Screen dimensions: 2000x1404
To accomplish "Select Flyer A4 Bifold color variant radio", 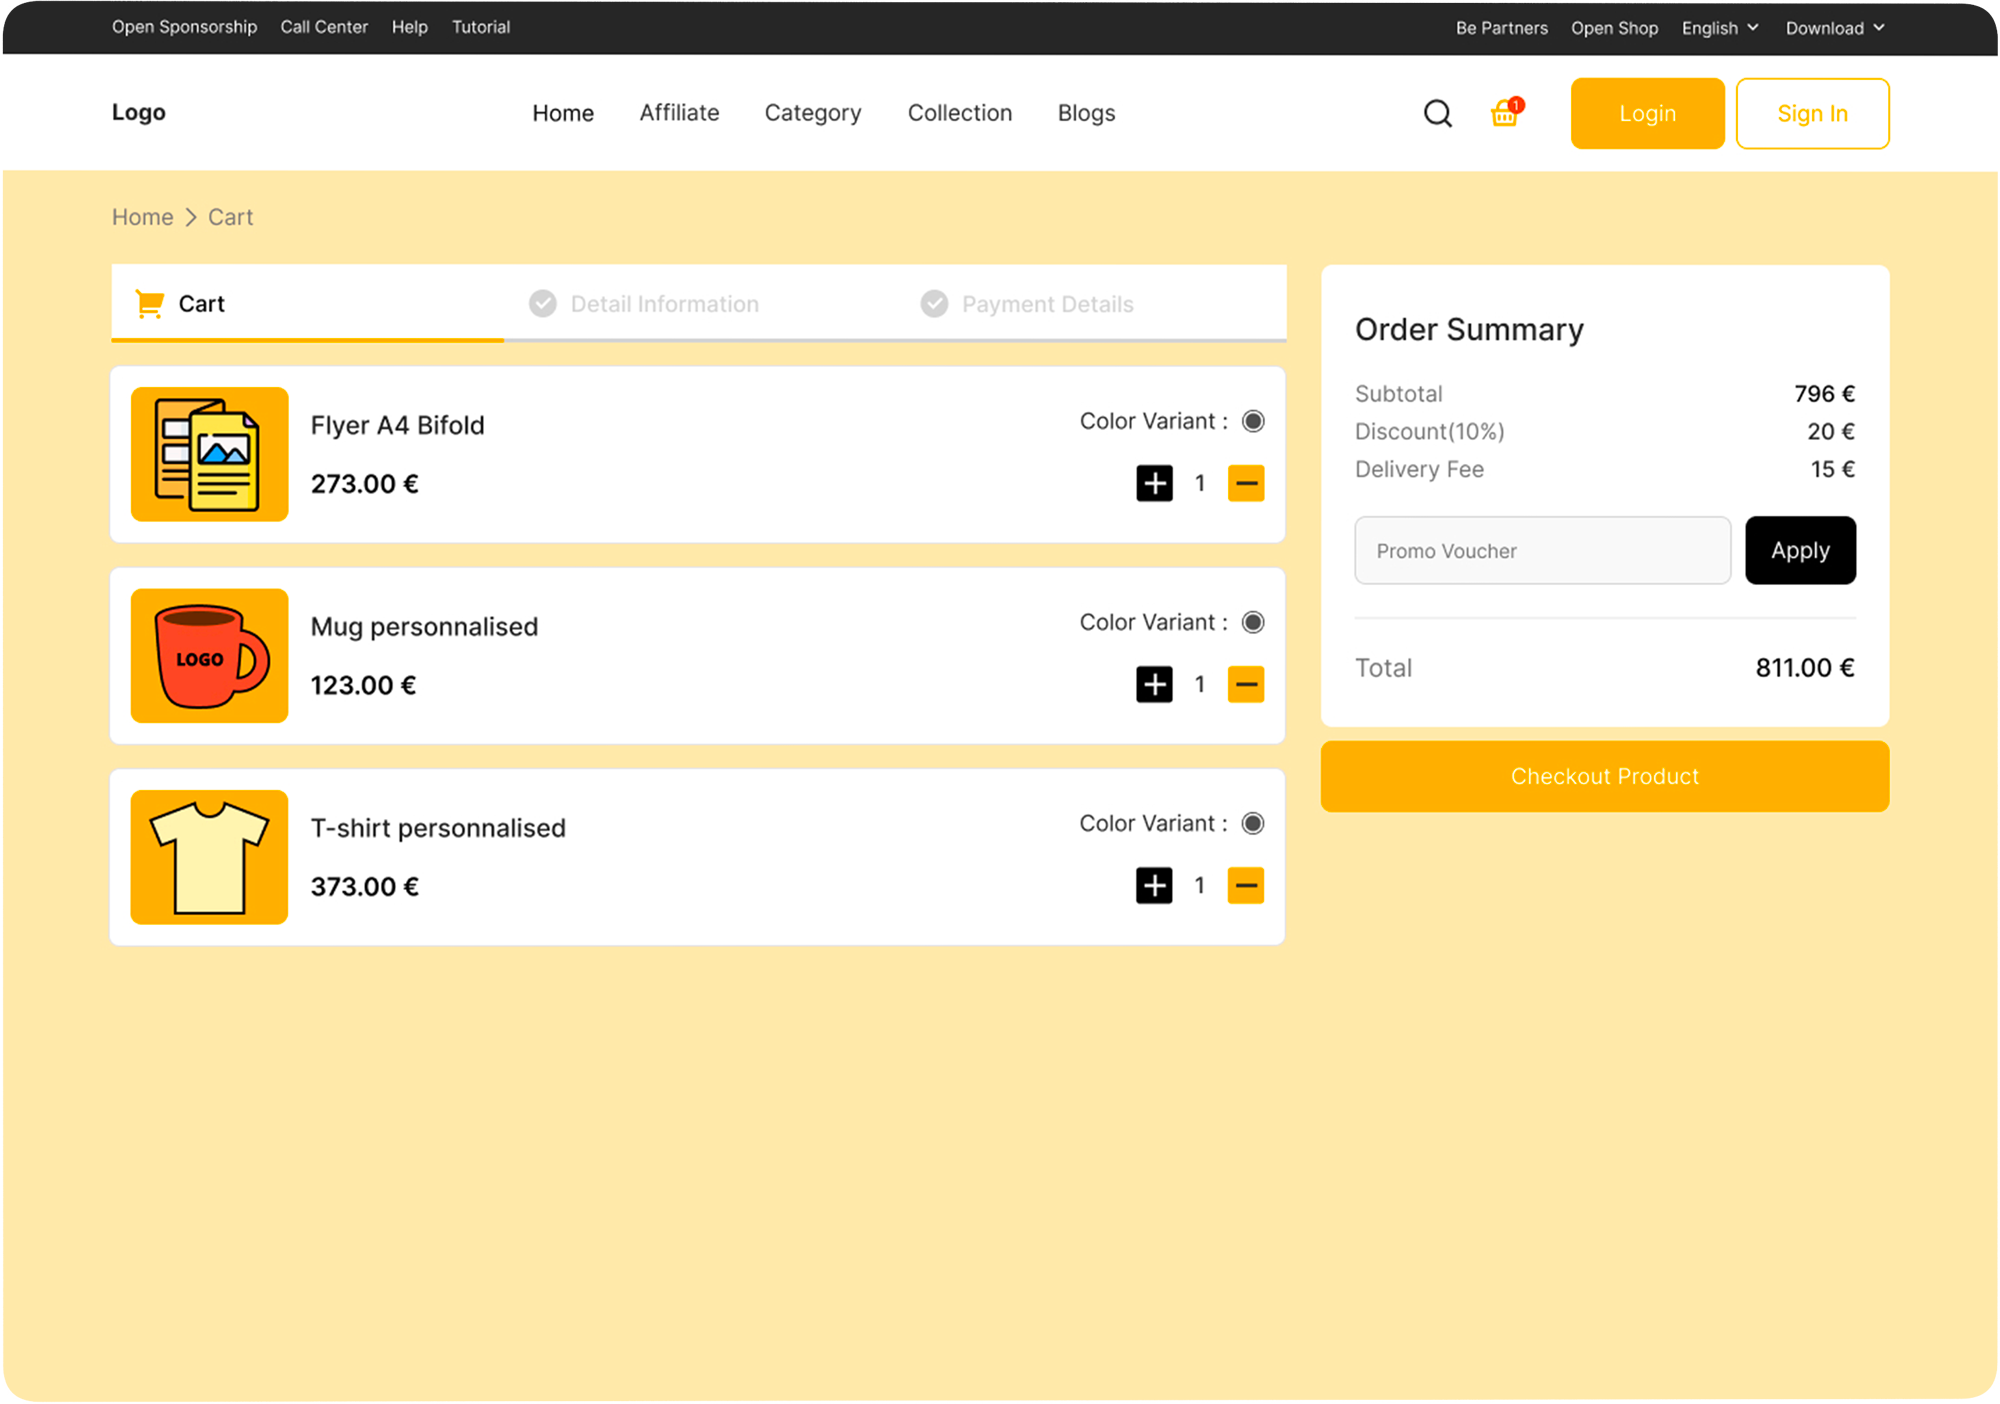I will (x=1253, y=421).
